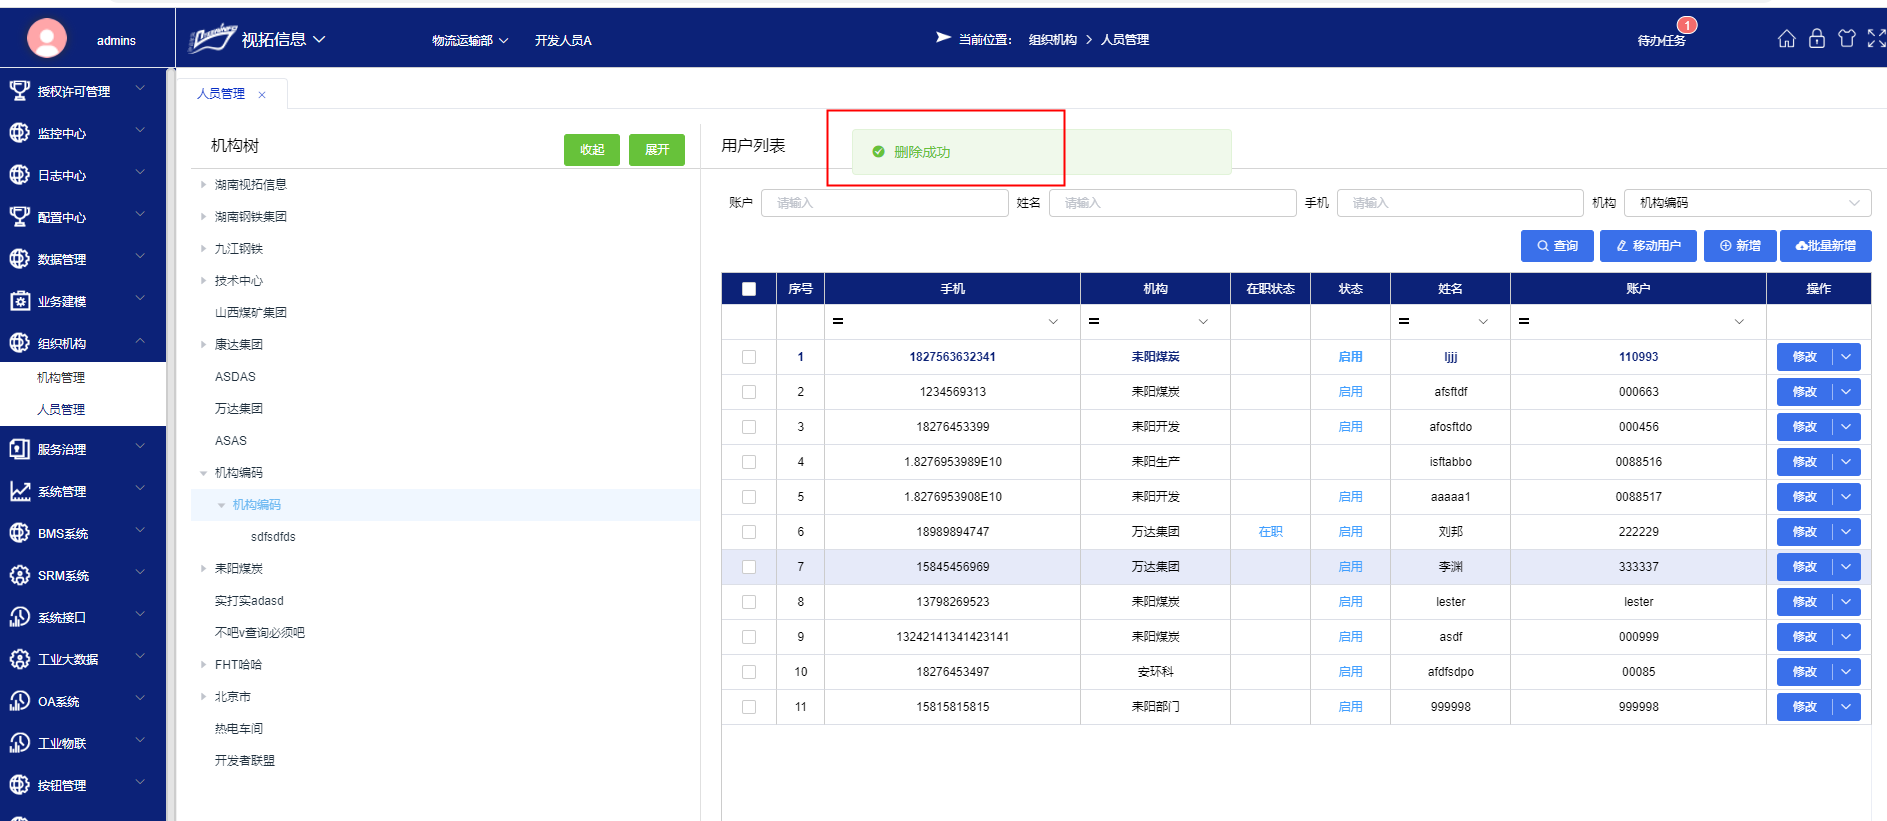Check the row for user aaaaa1

(749, 497)
